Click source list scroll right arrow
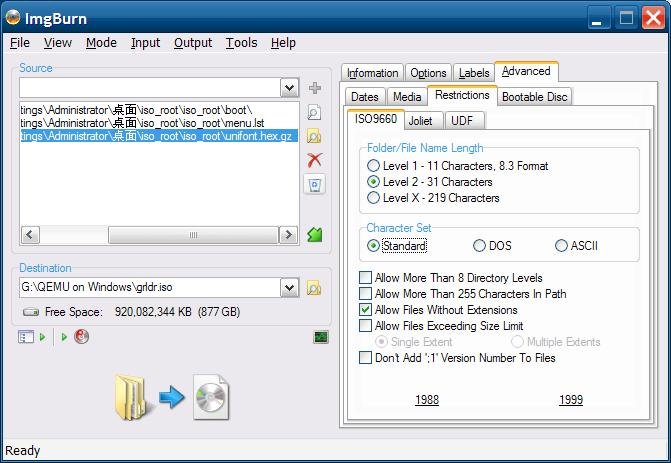 click(288, 235)
